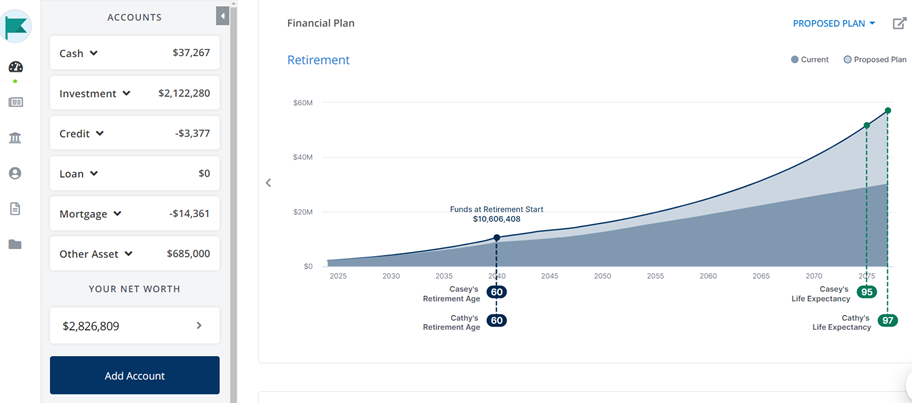Toggle the Current series legend
Viewport: 912px width, 403px height.
pos(810,60)
